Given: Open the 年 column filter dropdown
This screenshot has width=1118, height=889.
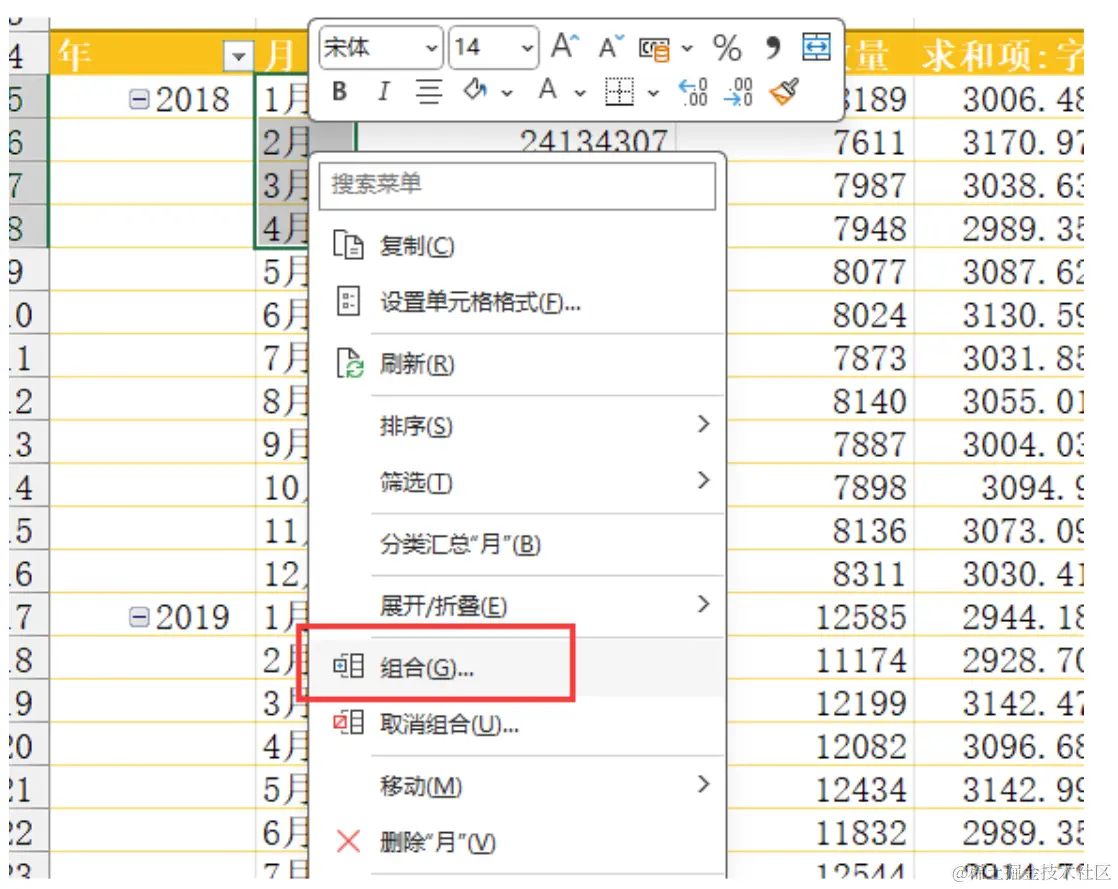Looking at the screenshot, I should 238,56.
